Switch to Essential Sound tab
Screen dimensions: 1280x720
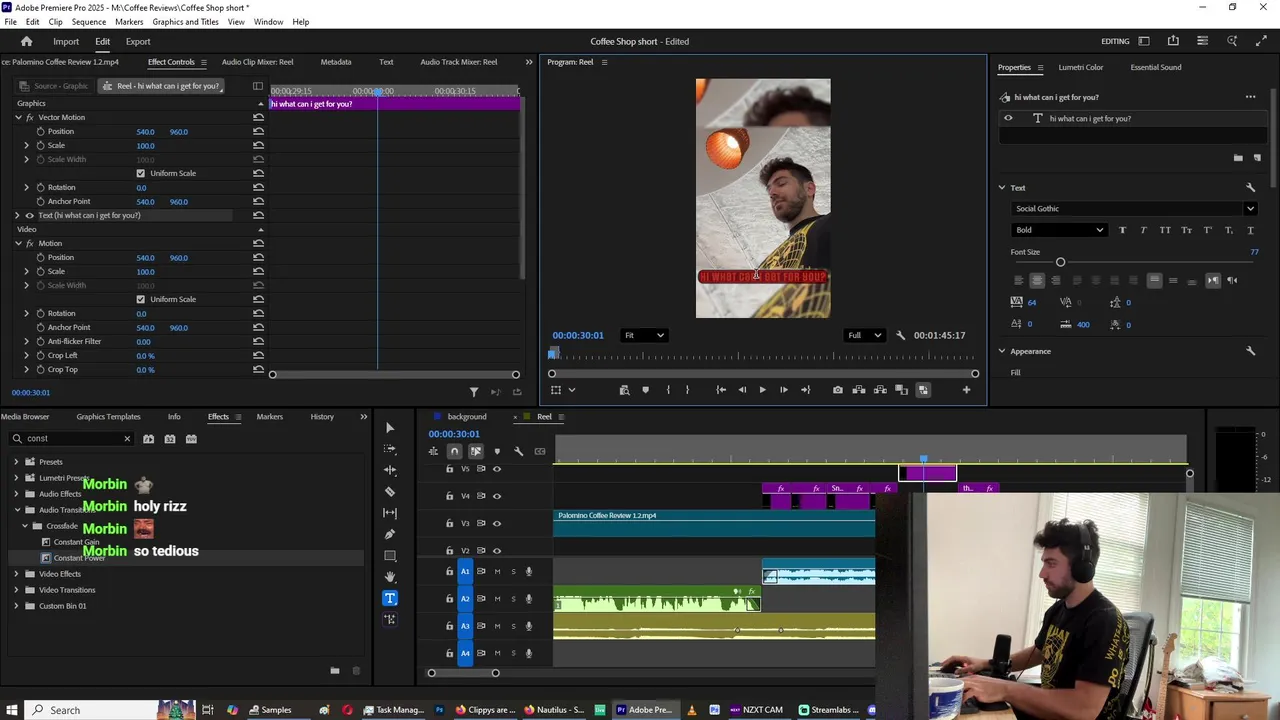[1156, 67]
